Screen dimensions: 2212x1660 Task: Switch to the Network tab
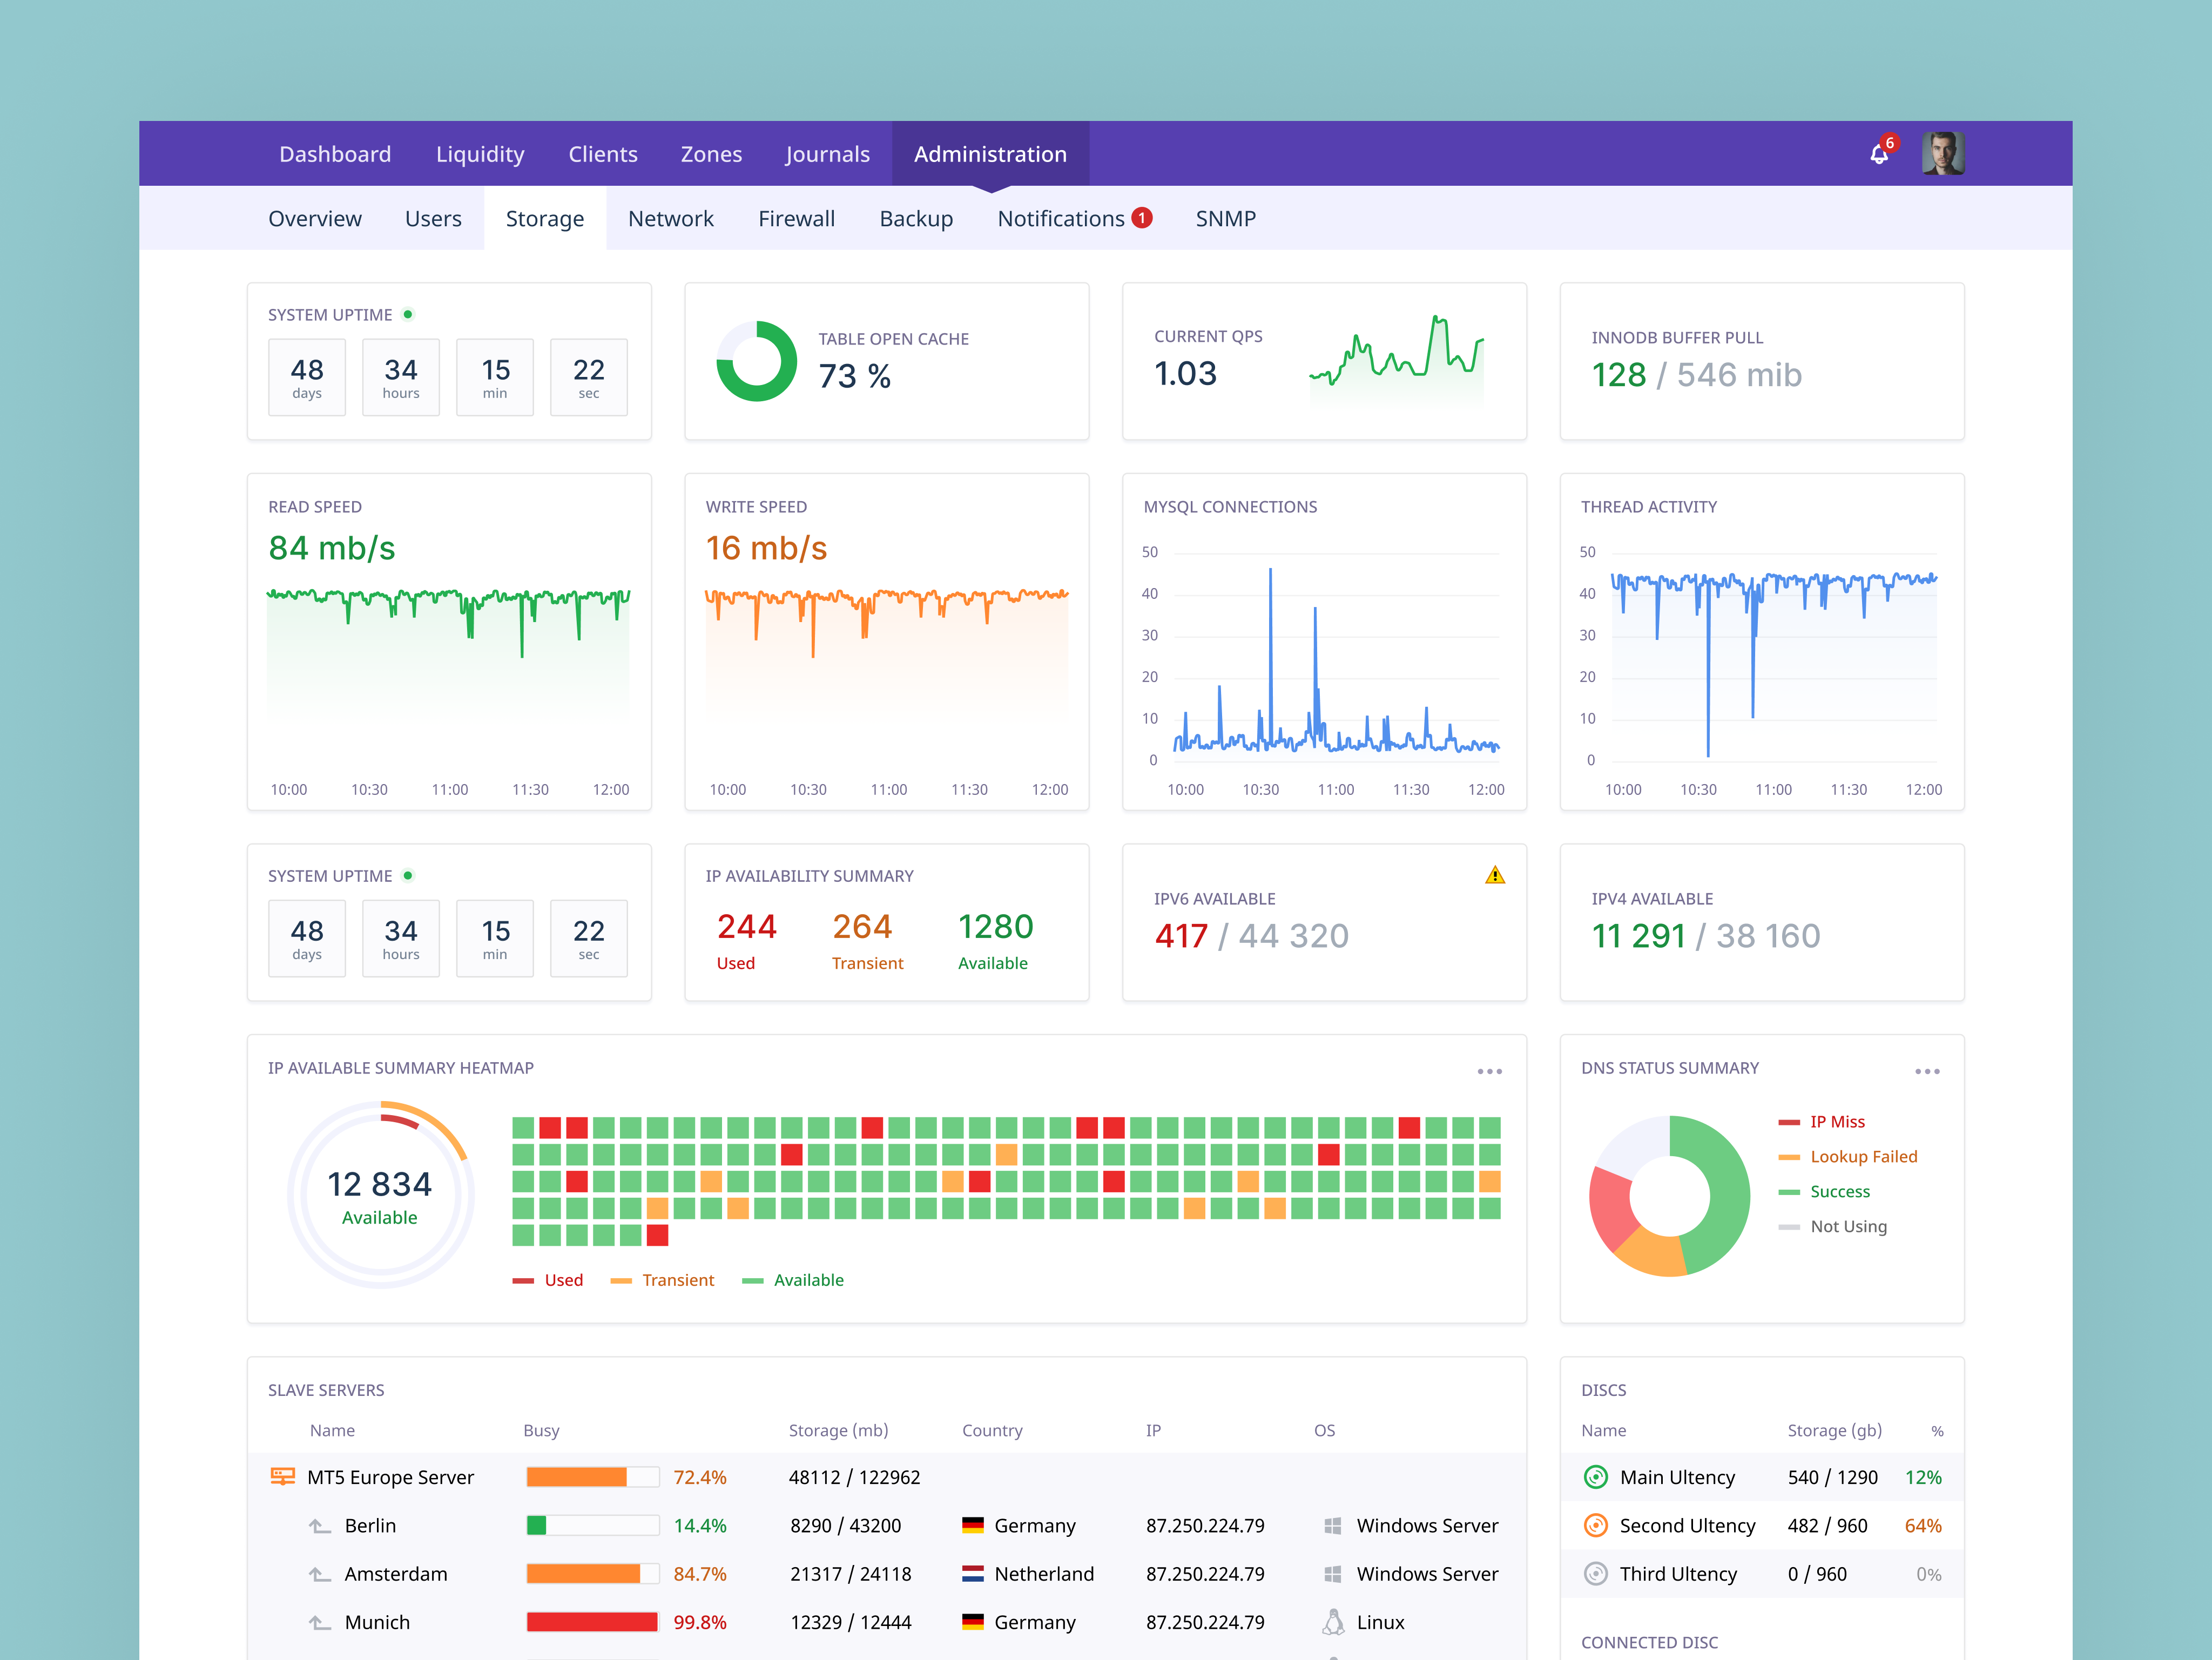click(671, 218)
